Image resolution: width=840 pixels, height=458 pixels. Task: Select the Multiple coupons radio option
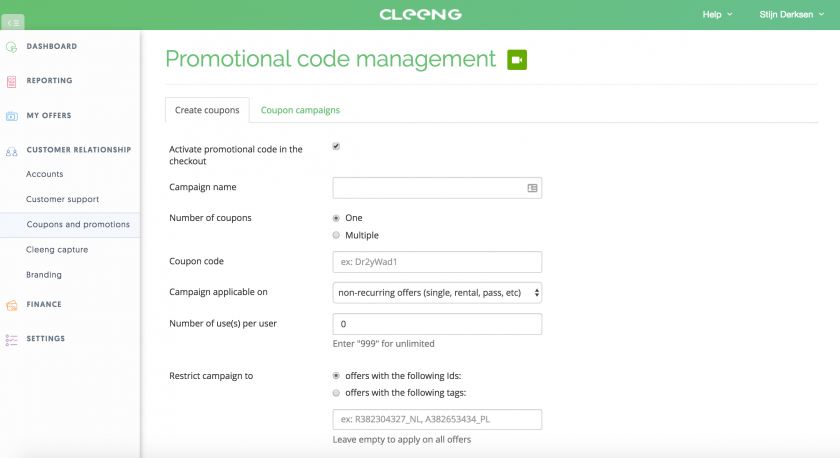click(336, 235)
